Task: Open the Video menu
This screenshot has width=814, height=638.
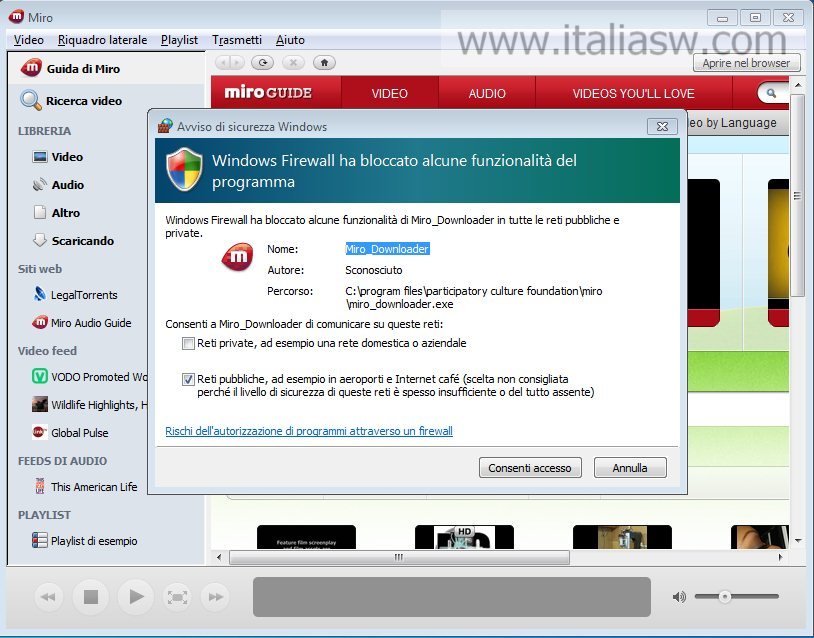Action: tap(29, 40)
